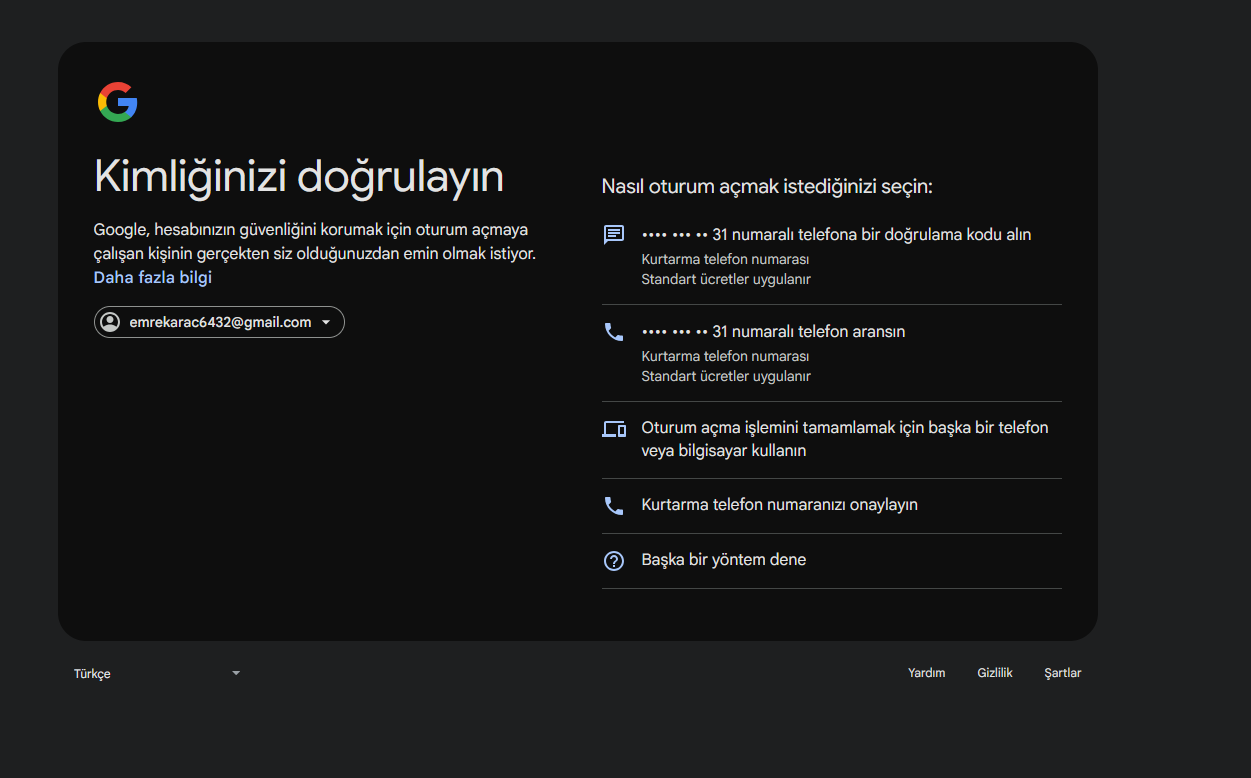Viewport: 1251px width, 778px height.
Task: Open the account chip dropdown arrow
Action: point(326,323)
